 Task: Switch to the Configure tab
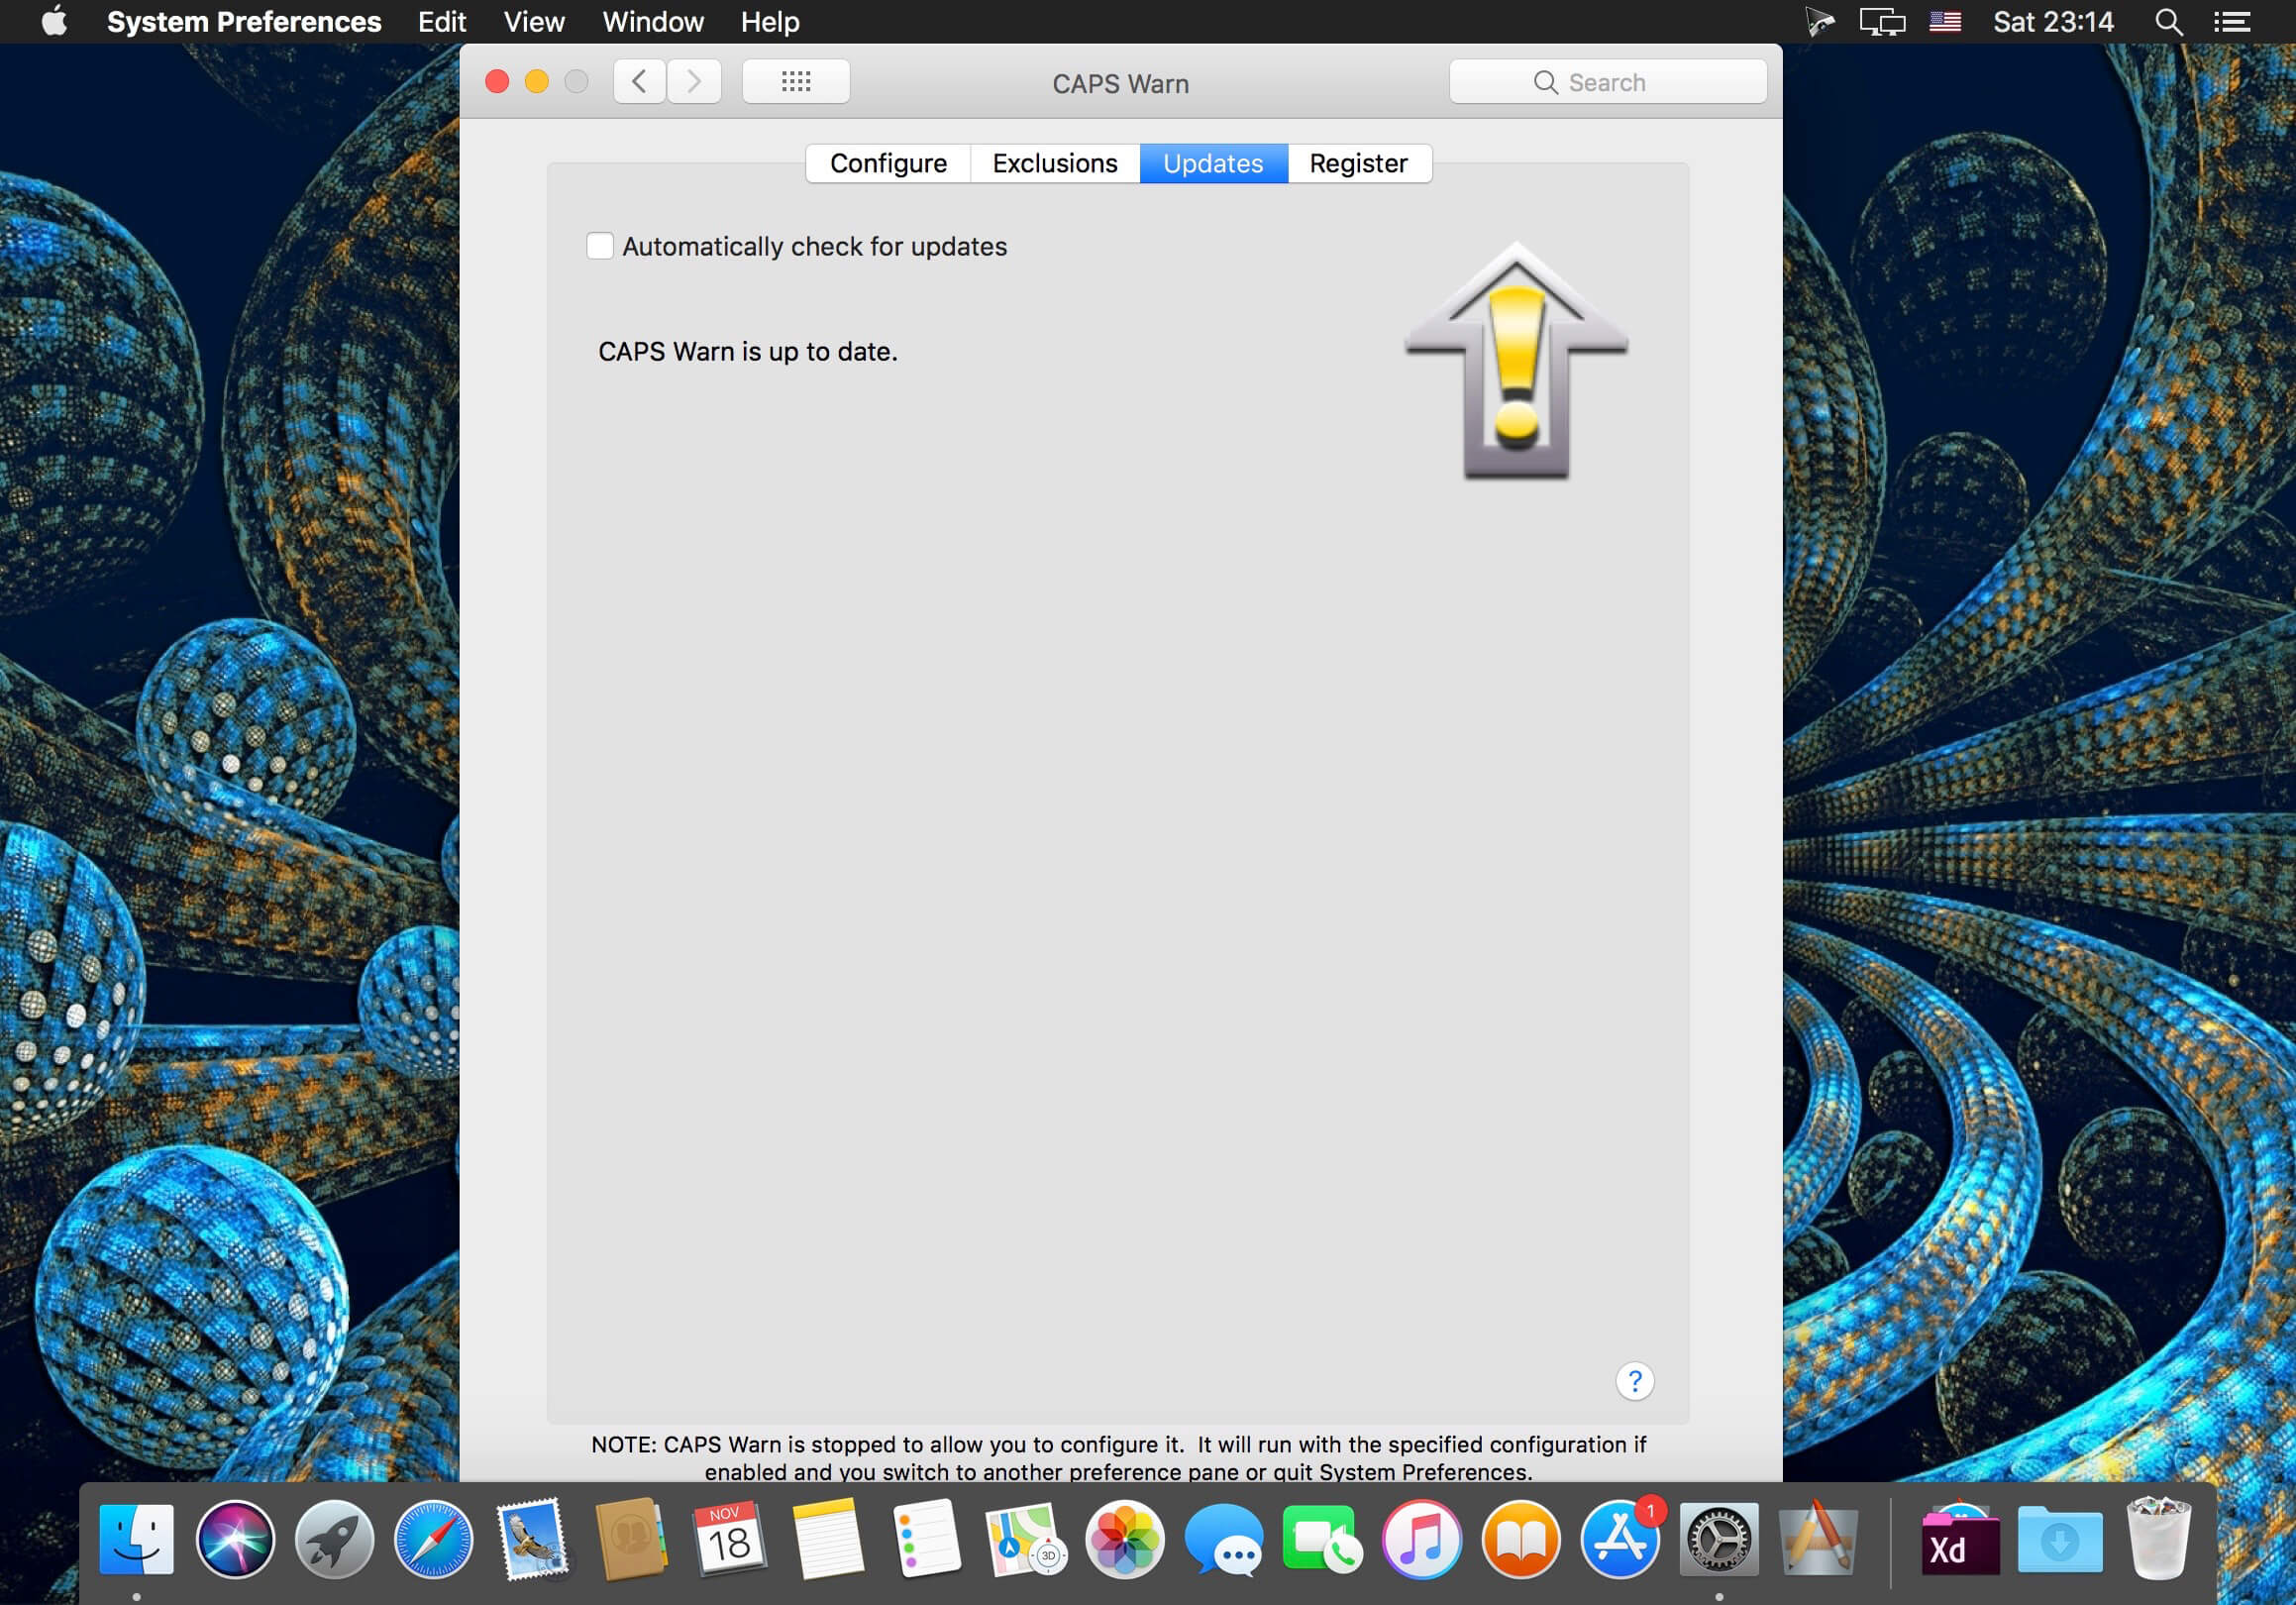pos(888,163)
